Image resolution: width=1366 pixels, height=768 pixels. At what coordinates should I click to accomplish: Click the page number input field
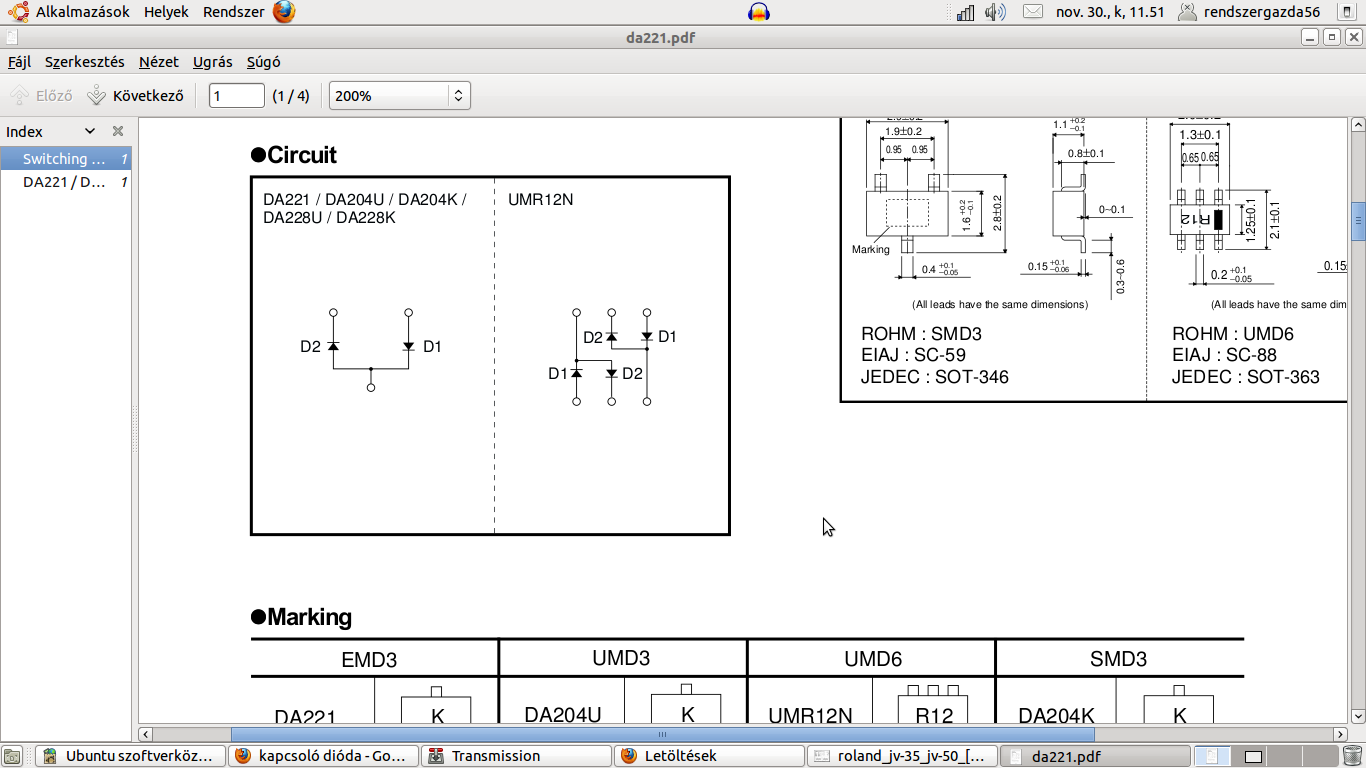(237, 96)
